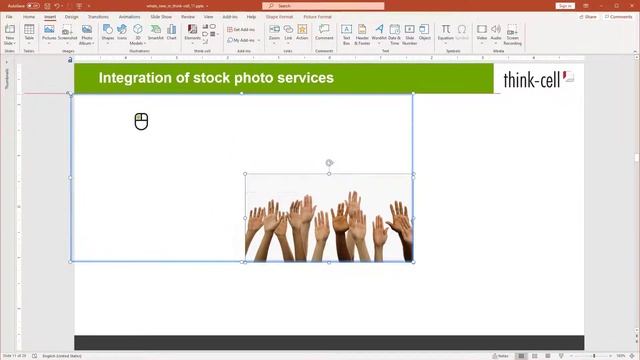Click the Save icon in title bar
This screenshot has width=640, height=360.
point(47,6)
